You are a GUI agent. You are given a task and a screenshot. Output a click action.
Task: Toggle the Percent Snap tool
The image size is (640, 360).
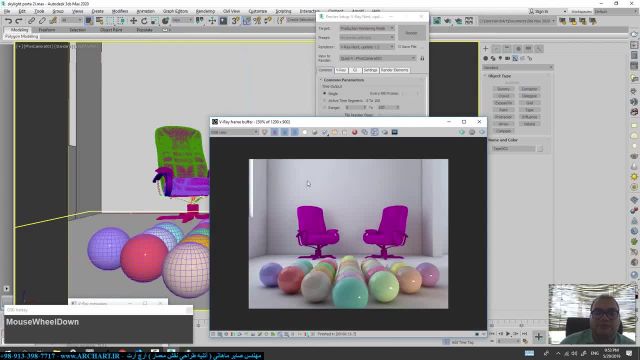tap(257, 21)
